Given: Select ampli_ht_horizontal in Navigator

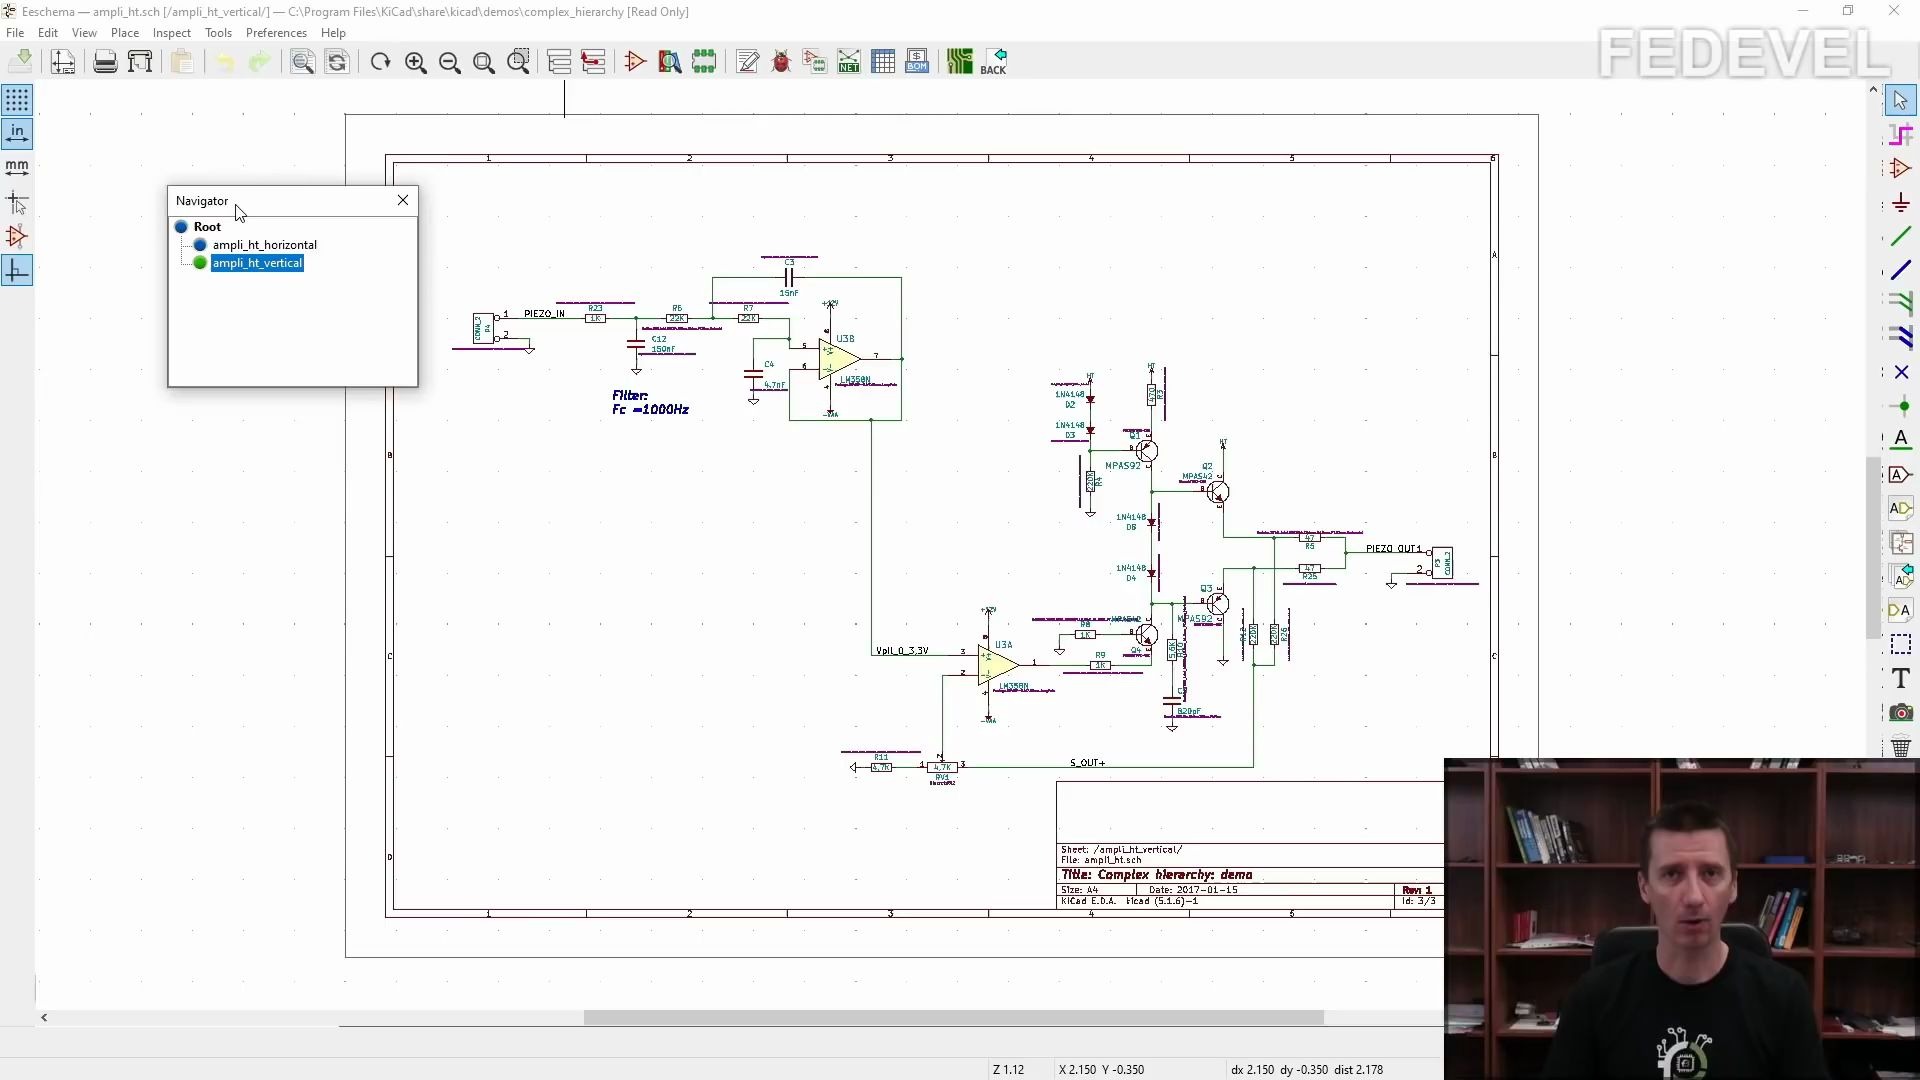Looking at the screenshot, I should 264,244.
